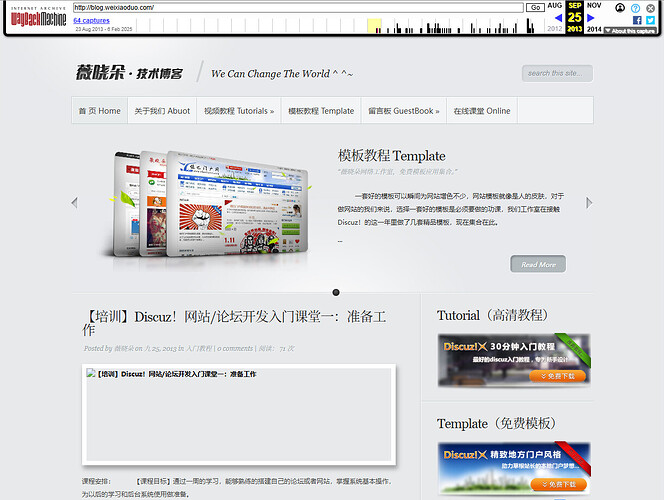
Task: Click the Read More button
Action: (538, 264)
